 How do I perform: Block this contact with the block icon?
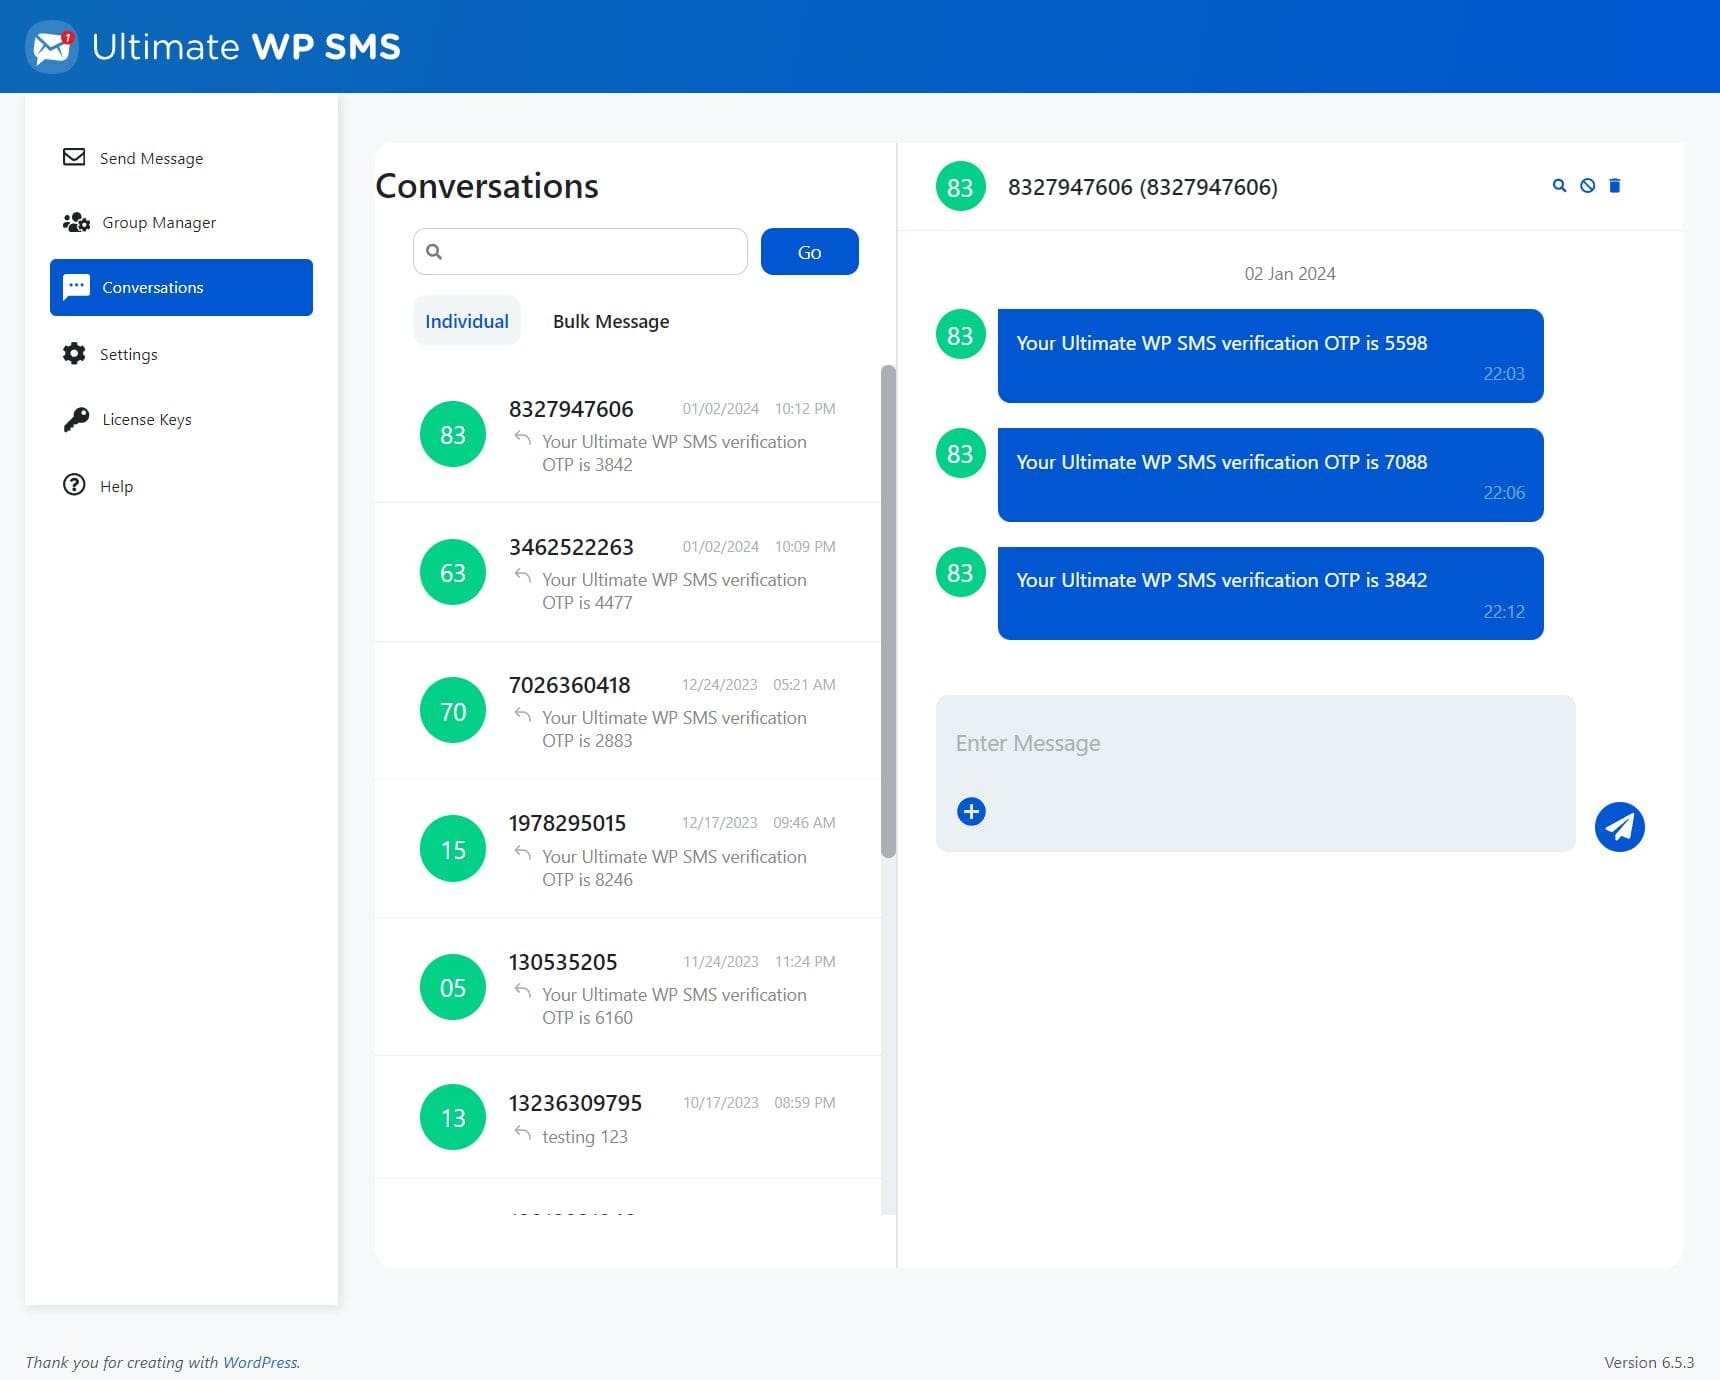[x=1587, y=186]
